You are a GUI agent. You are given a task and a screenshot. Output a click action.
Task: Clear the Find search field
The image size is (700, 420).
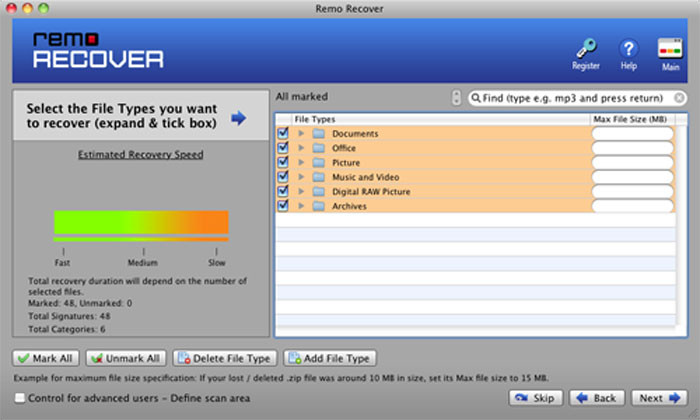pos(679,98)
